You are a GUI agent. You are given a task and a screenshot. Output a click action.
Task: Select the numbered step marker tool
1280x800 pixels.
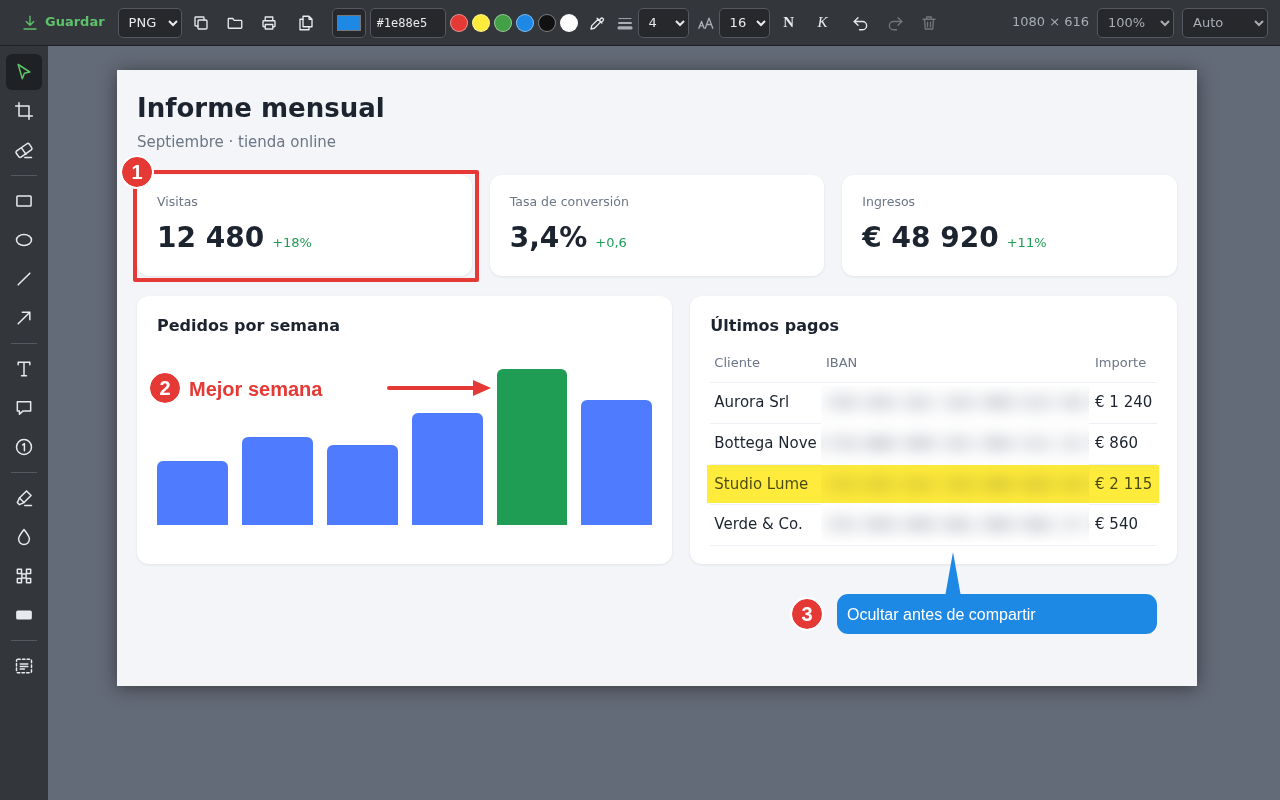point(24,447)
